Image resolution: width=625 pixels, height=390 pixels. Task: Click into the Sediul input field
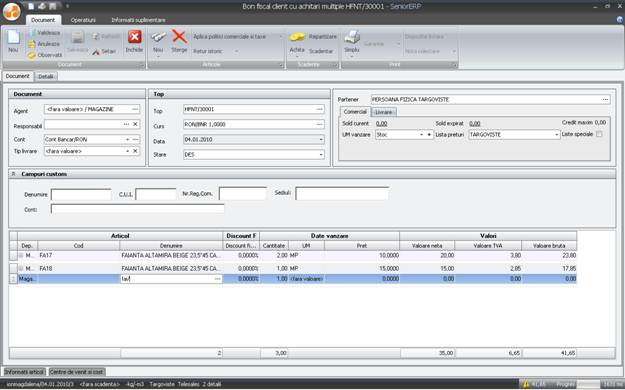(x=342, y=193)
